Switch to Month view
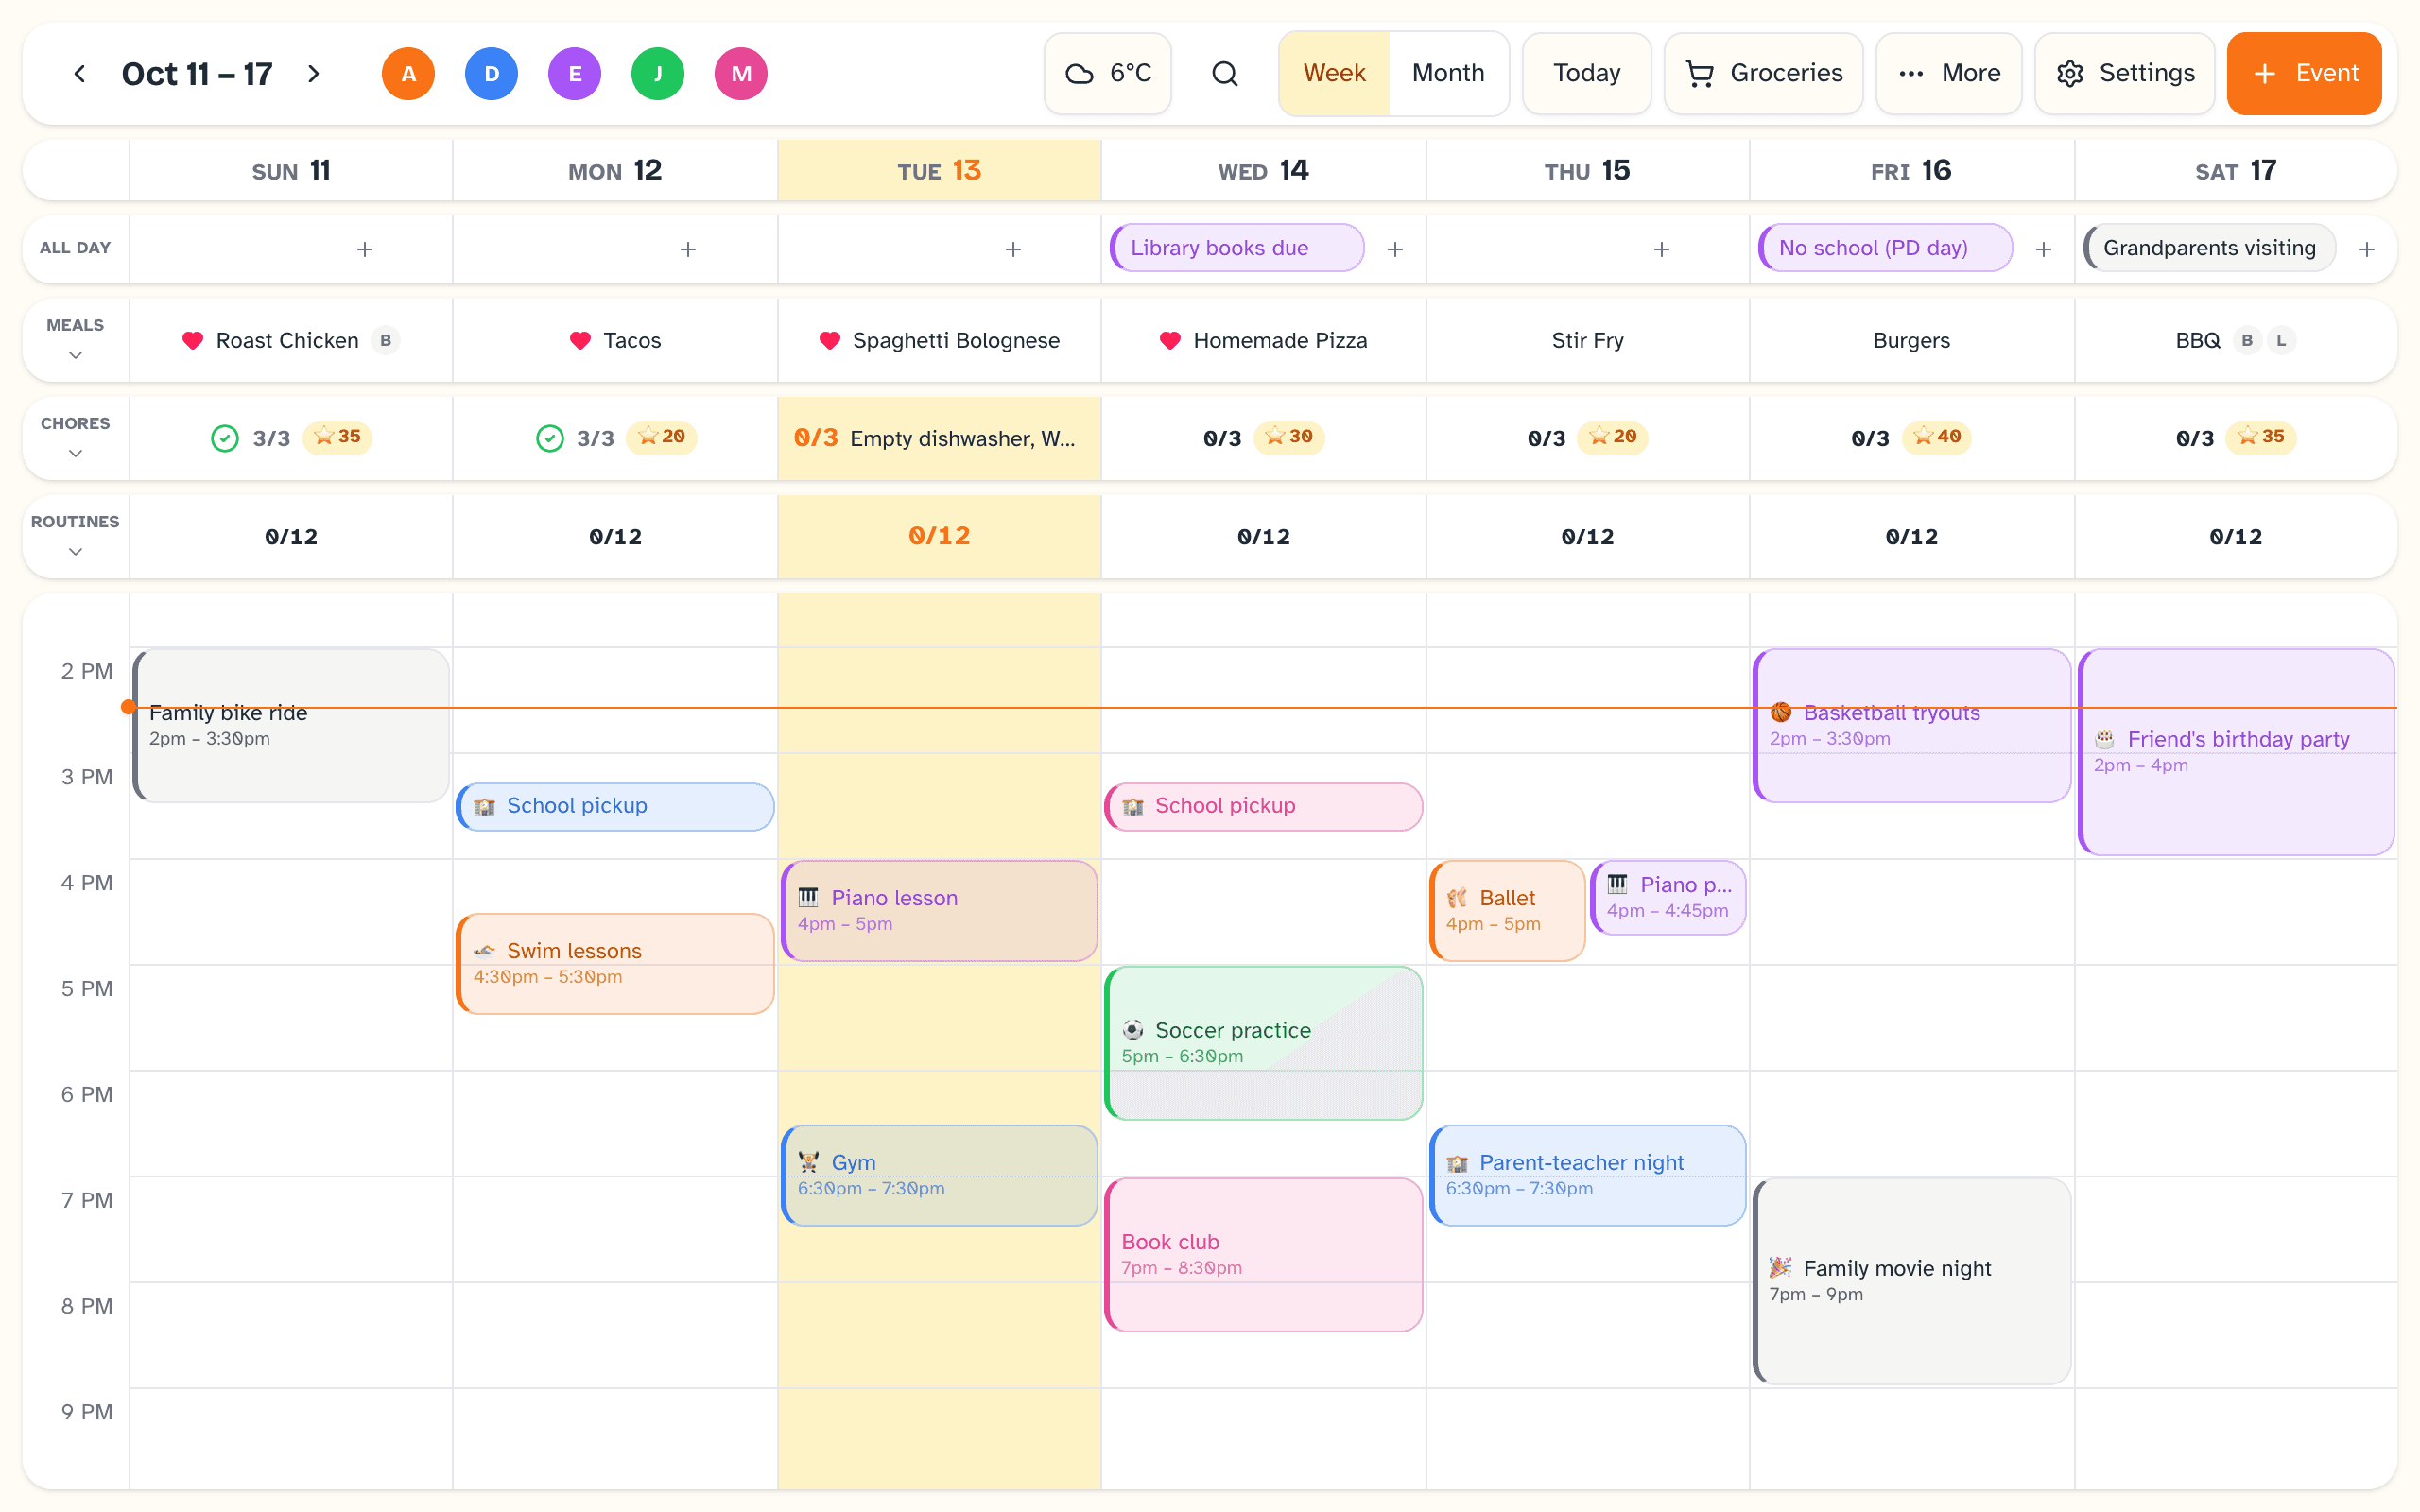The width and height of the screenshot is (2420, 1512). 1448,73
